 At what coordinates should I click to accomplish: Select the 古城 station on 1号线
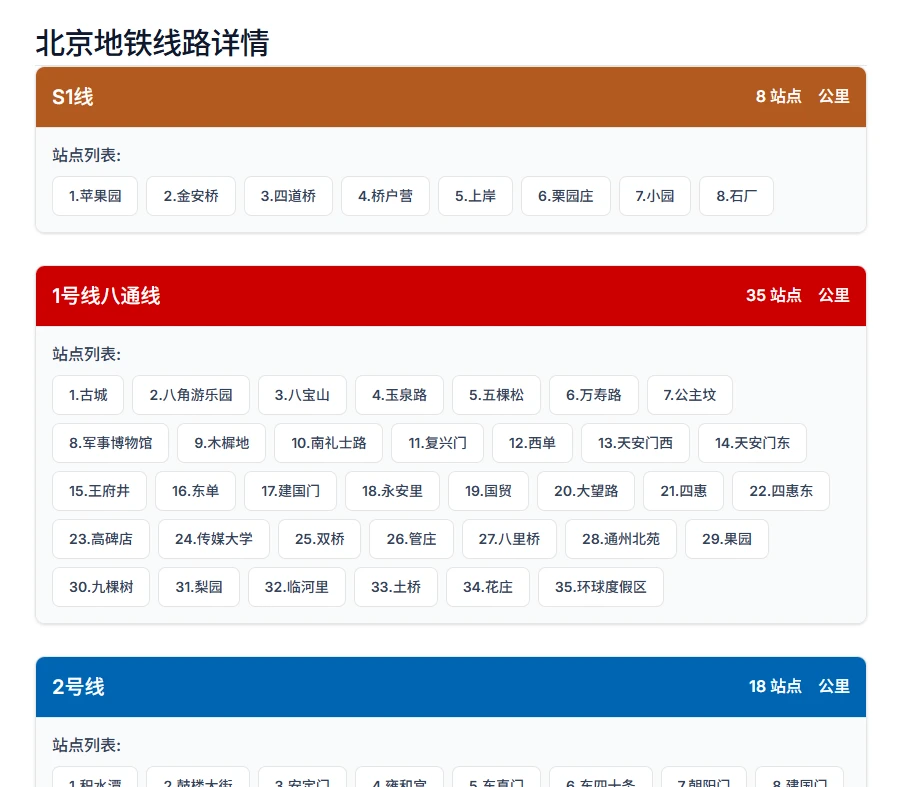pos(88,395)
